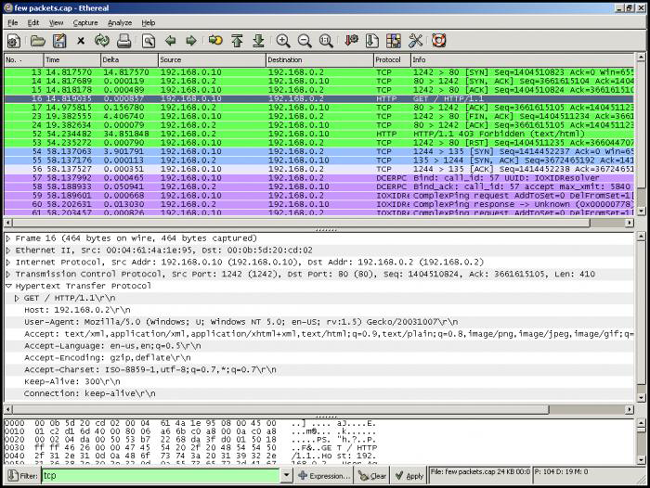Go back using the left arrow icon
Screen dimensions: 650x488
(170, 41)
